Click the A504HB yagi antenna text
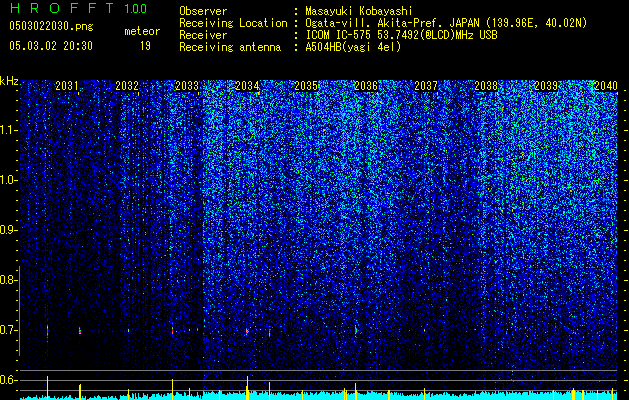The image size is (629, 400). click(353, 47)
